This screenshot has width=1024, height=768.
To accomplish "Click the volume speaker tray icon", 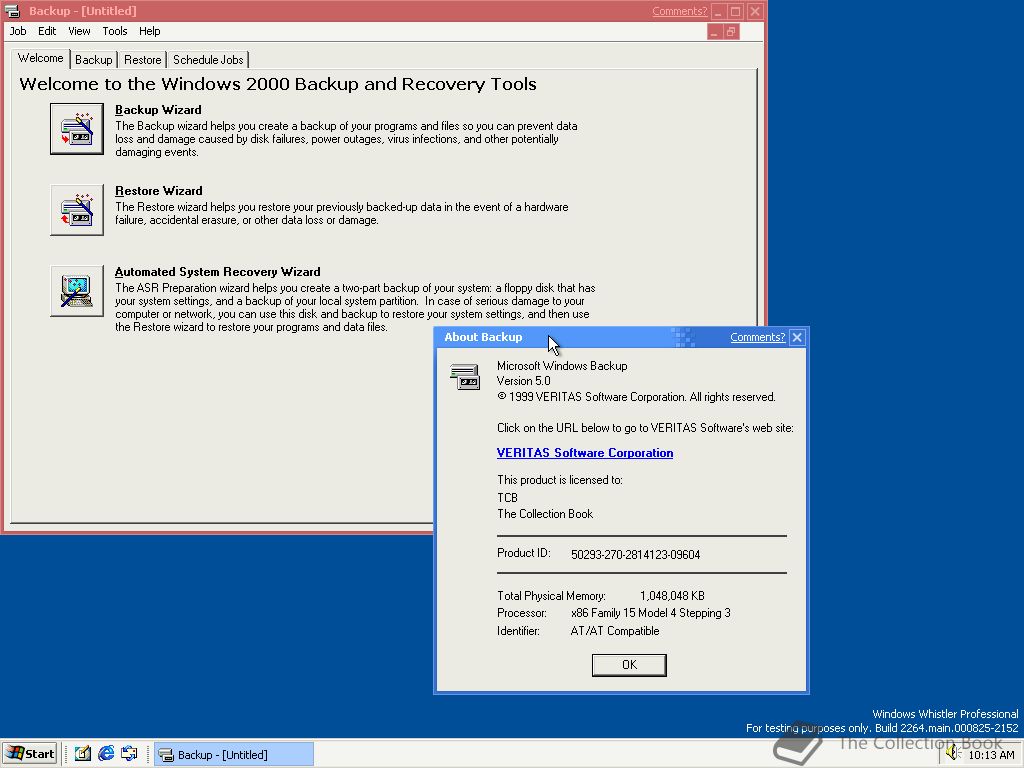I will 952,753.
